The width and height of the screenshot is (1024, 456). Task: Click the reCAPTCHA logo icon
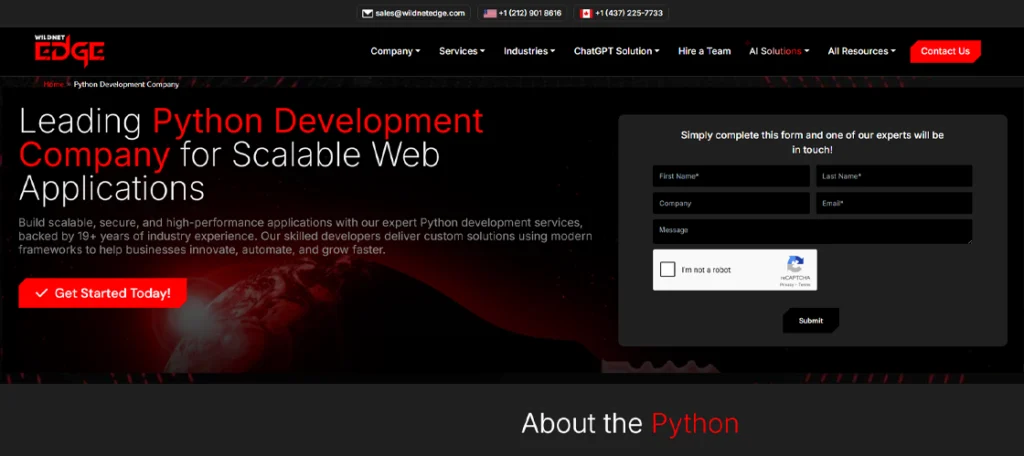795,265
